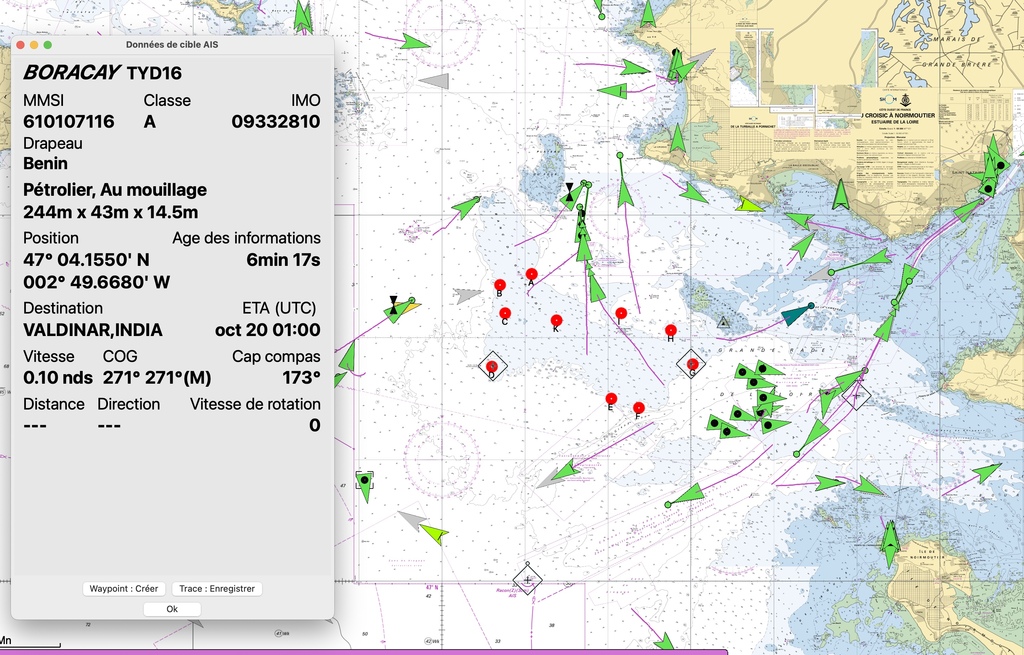The width and height of the screenshot is (1024, 655).
Task: Select yellow-green AIS target at lower left
Action: coord(434,534)
